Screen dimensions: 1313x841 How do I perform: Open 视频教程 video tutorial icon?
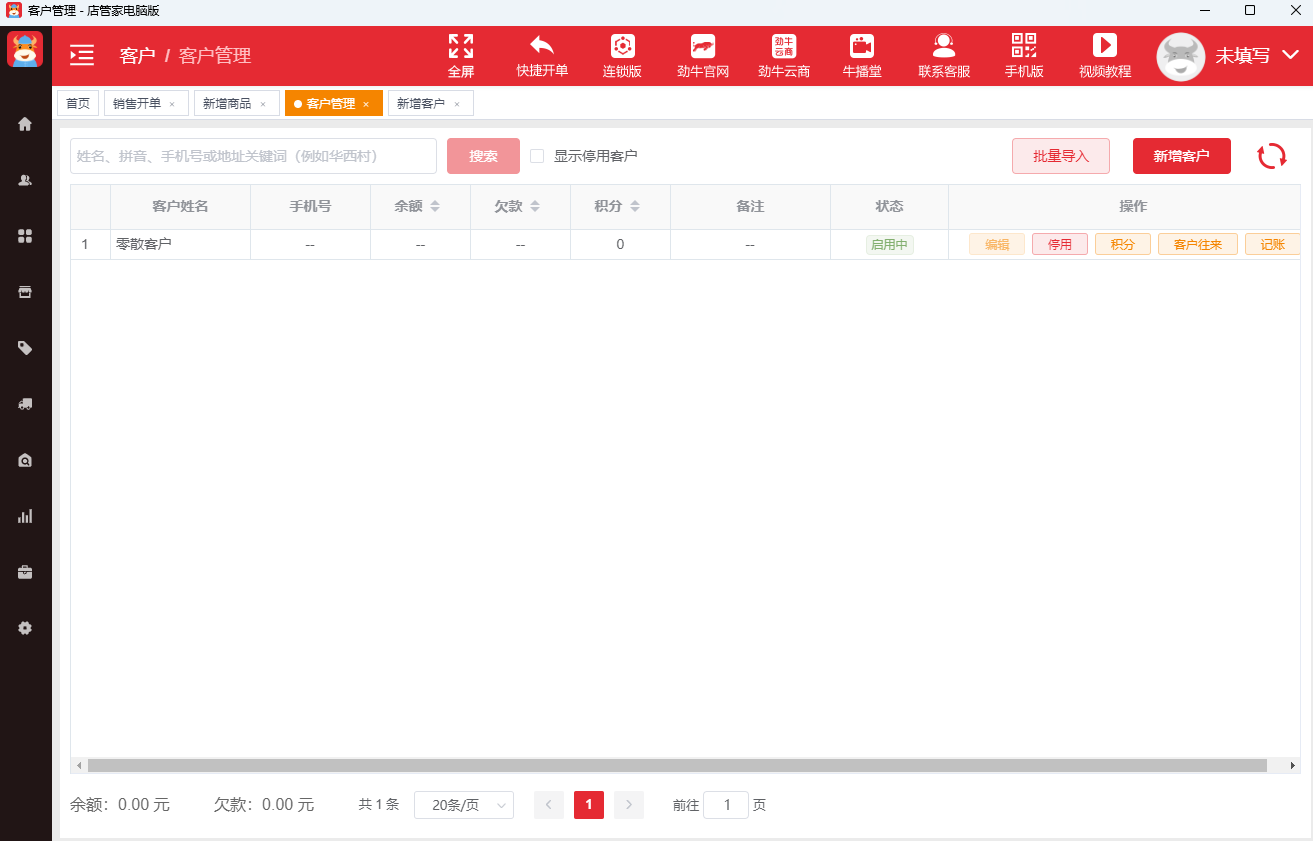tap(1105, 46)
